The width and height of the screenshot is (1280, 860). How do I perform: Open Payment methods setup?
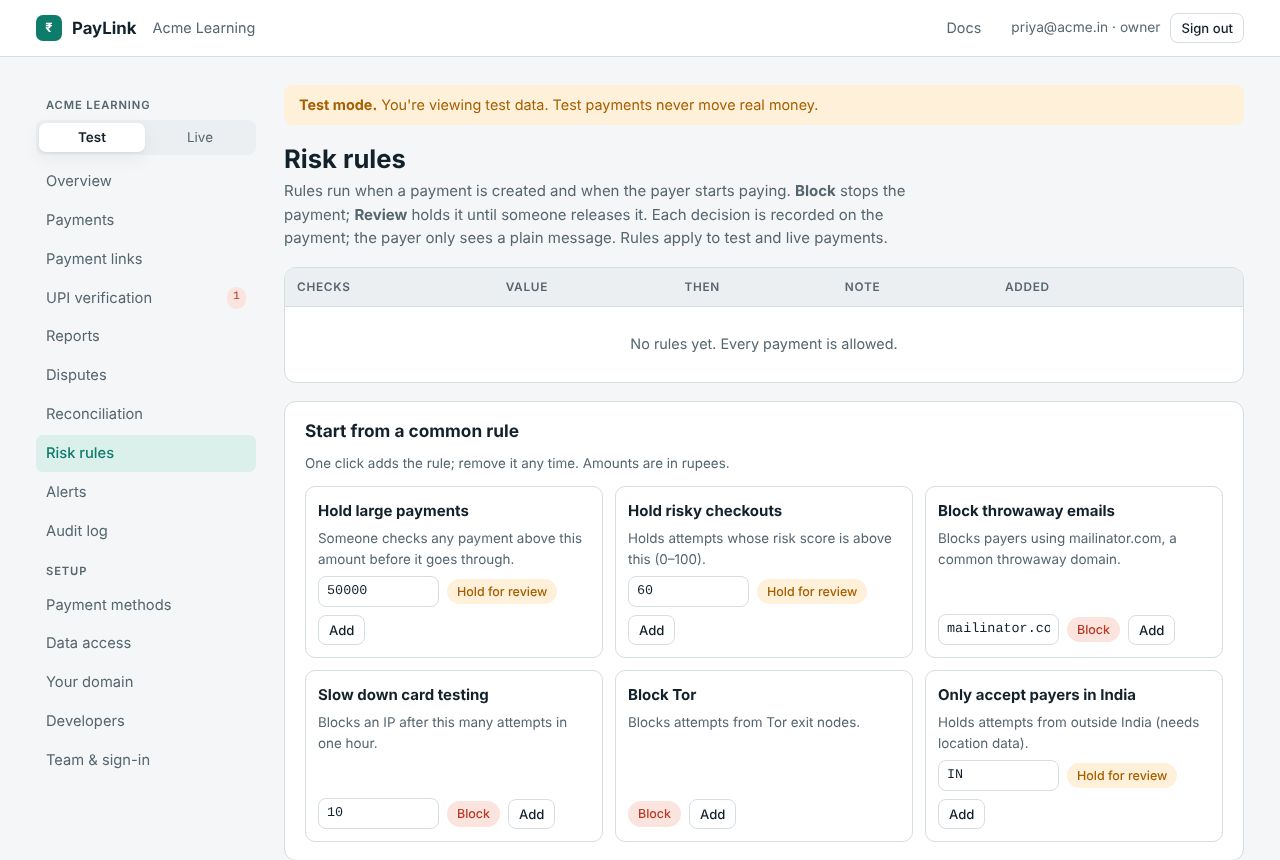coord(146,605)
